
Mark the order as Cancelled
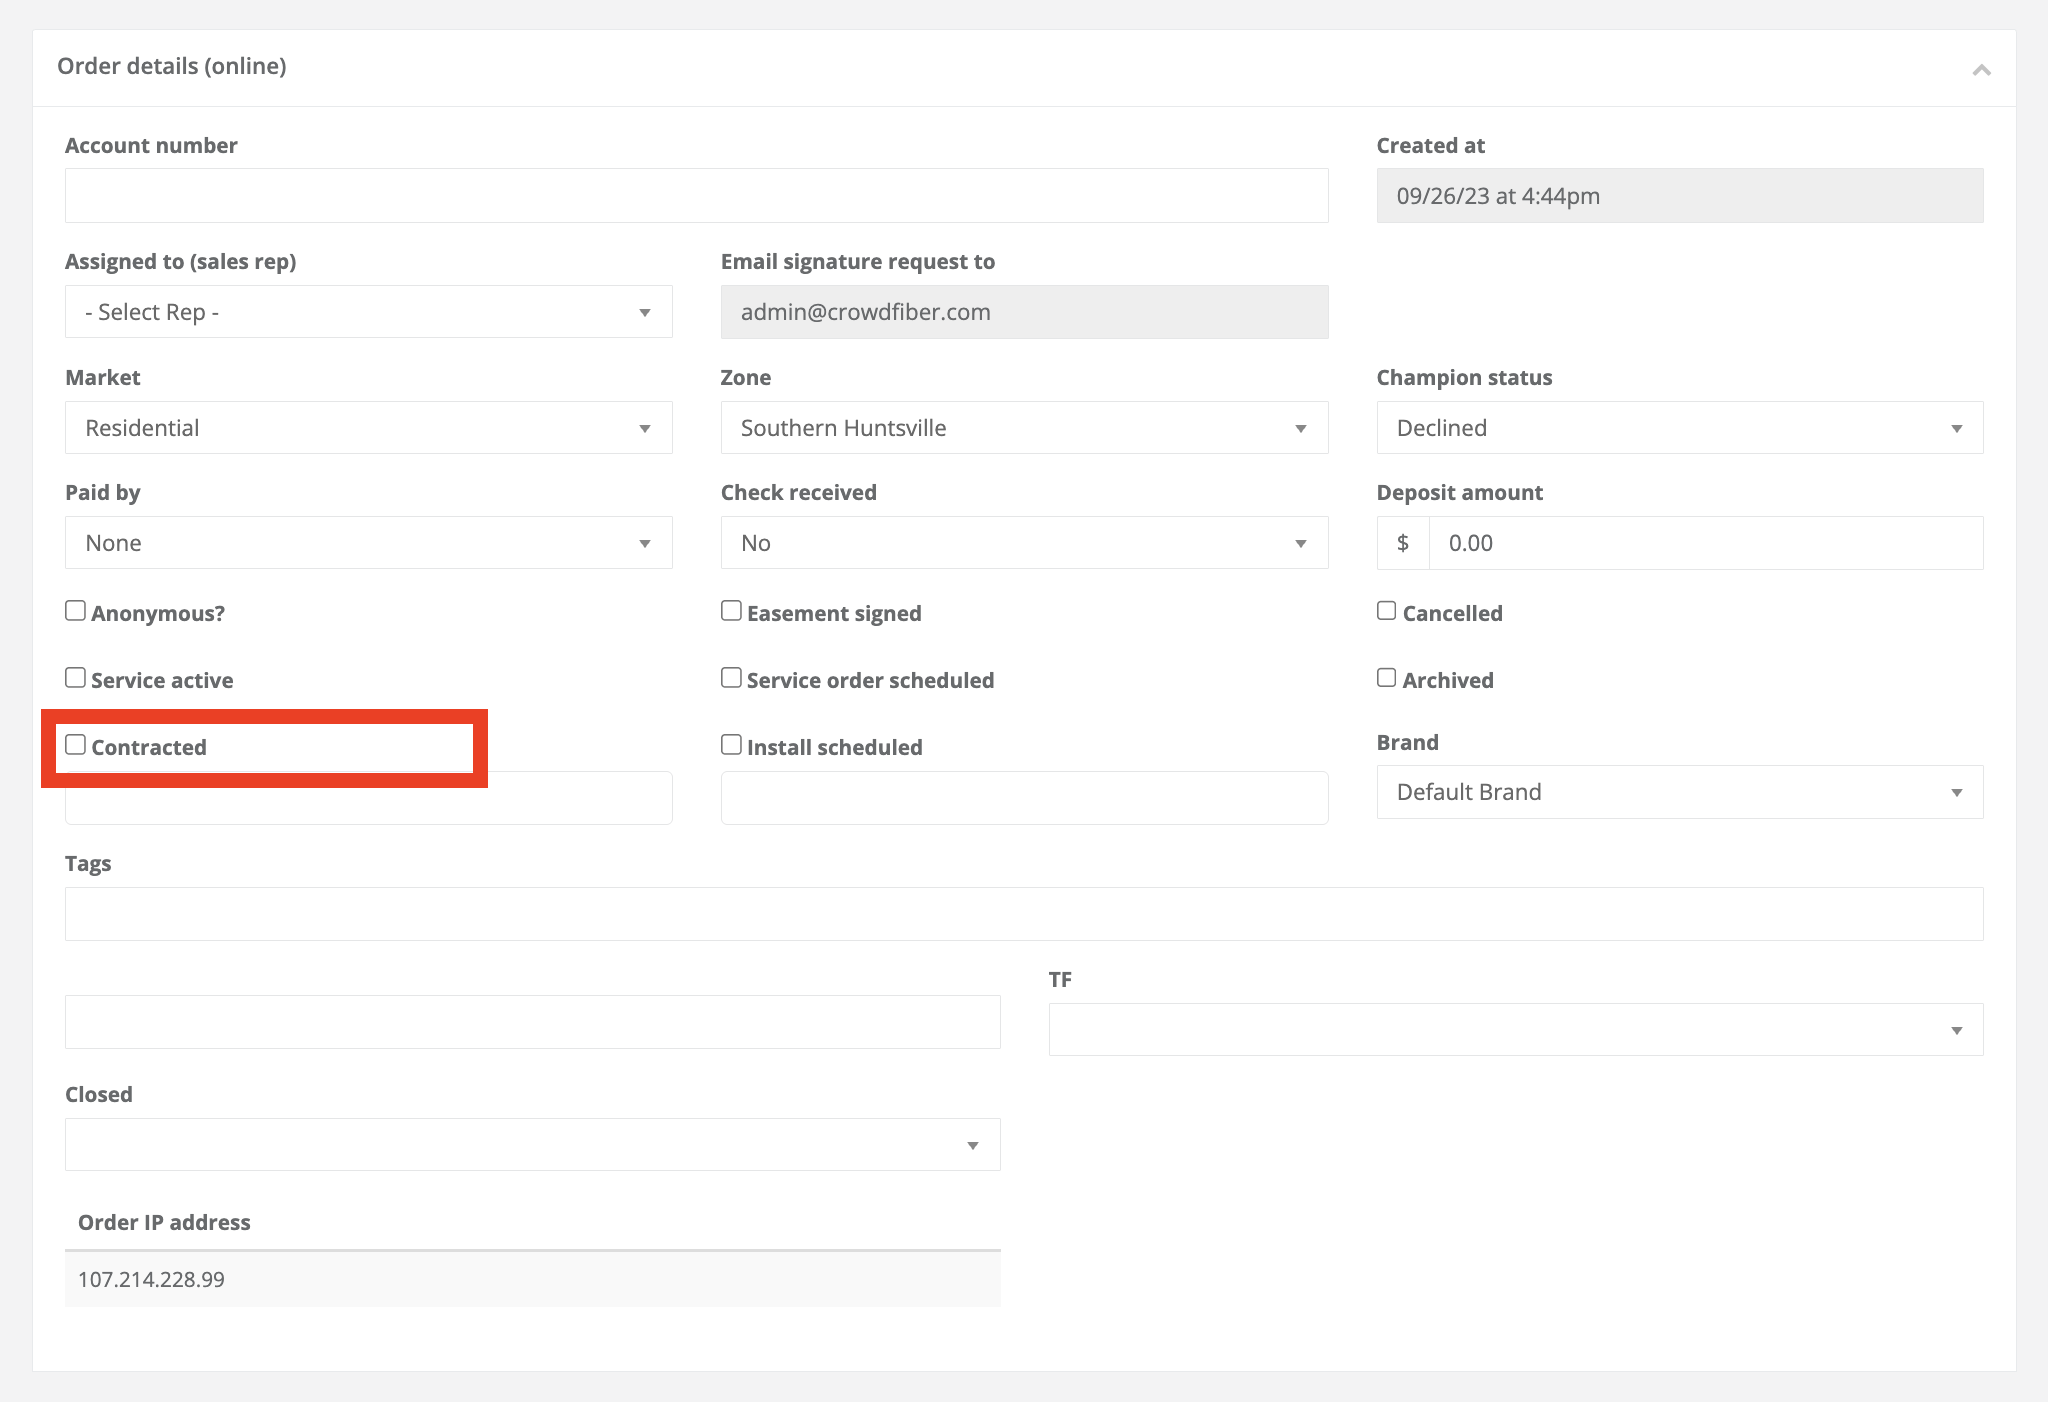pos(1387,611)
